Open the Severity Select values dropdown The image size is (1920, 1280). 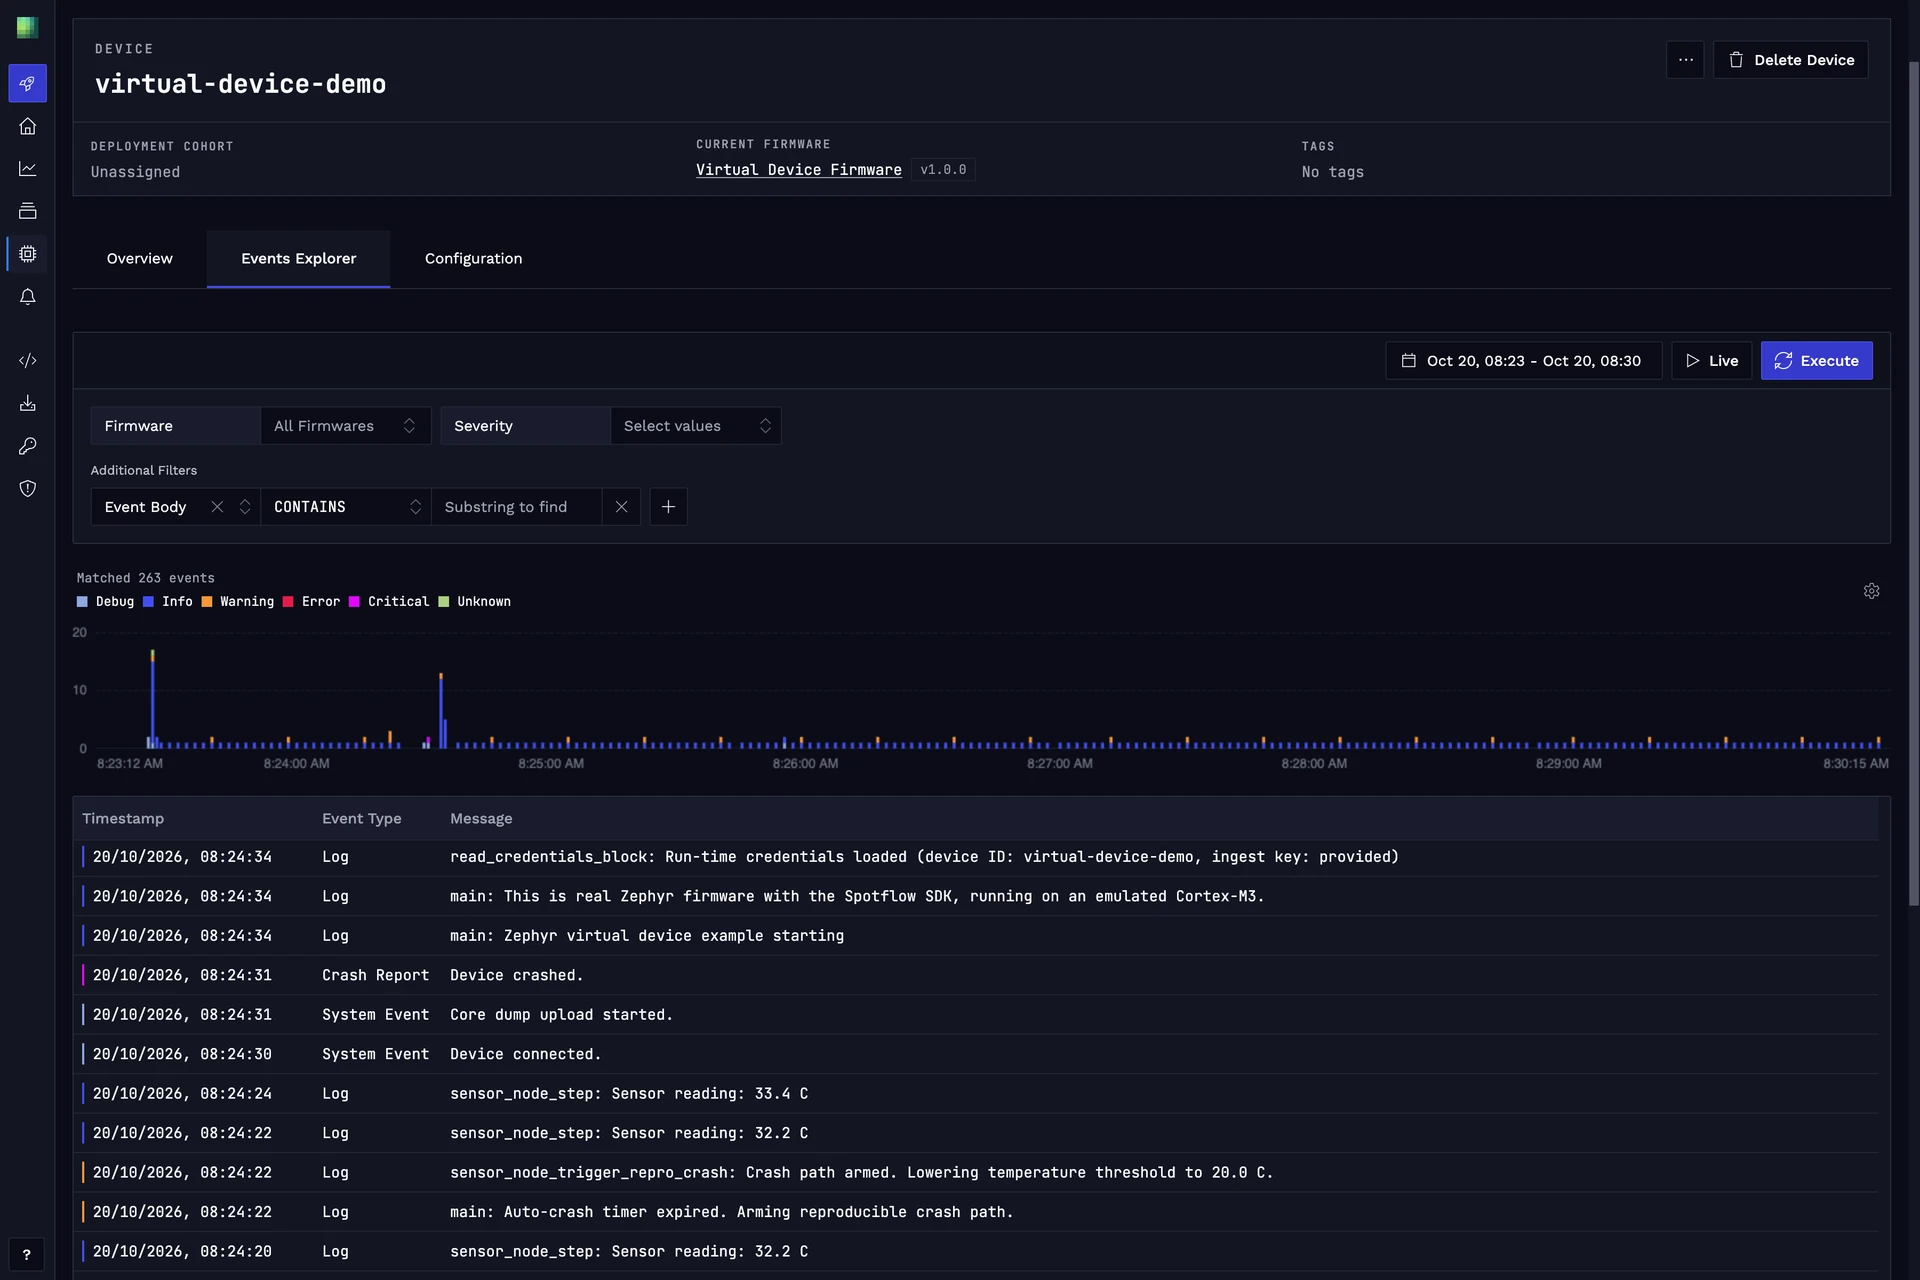(x=695, y=426)
